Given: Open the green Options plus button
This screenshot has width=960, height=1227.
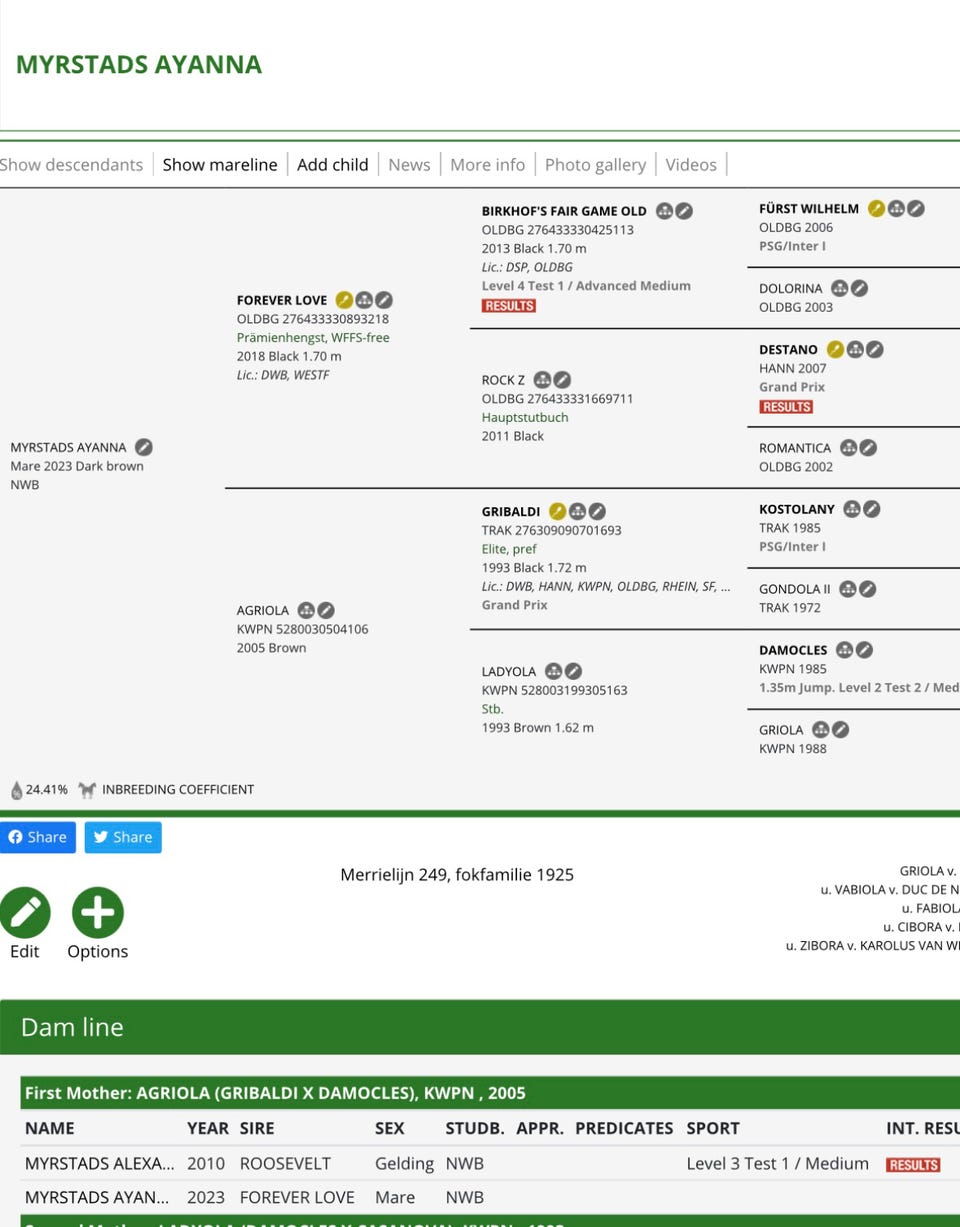Looking at the screenshot, I should pos(98,912).
